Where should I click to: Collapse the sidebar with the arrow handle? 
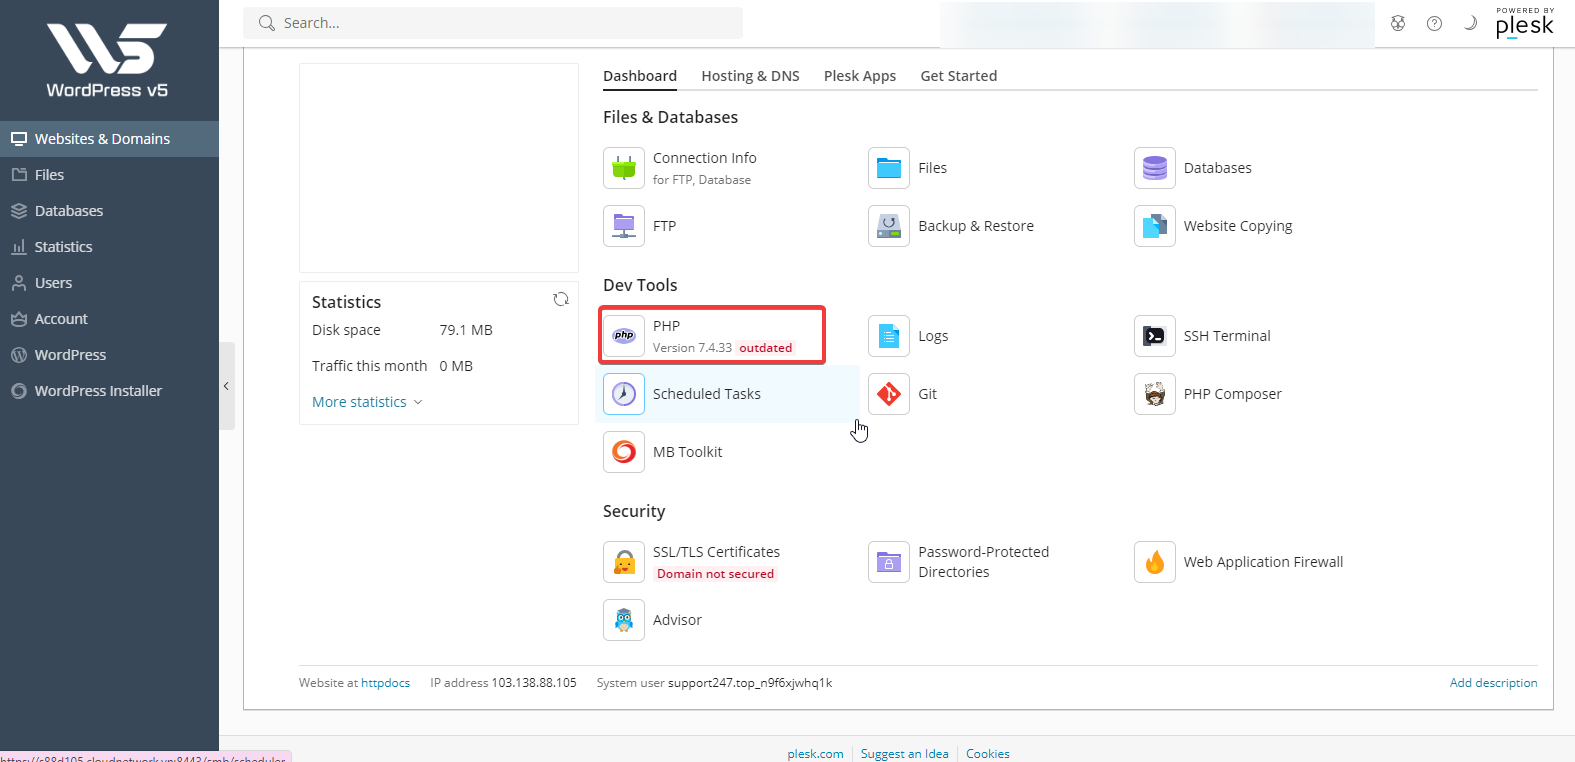[x=227, y=386]
